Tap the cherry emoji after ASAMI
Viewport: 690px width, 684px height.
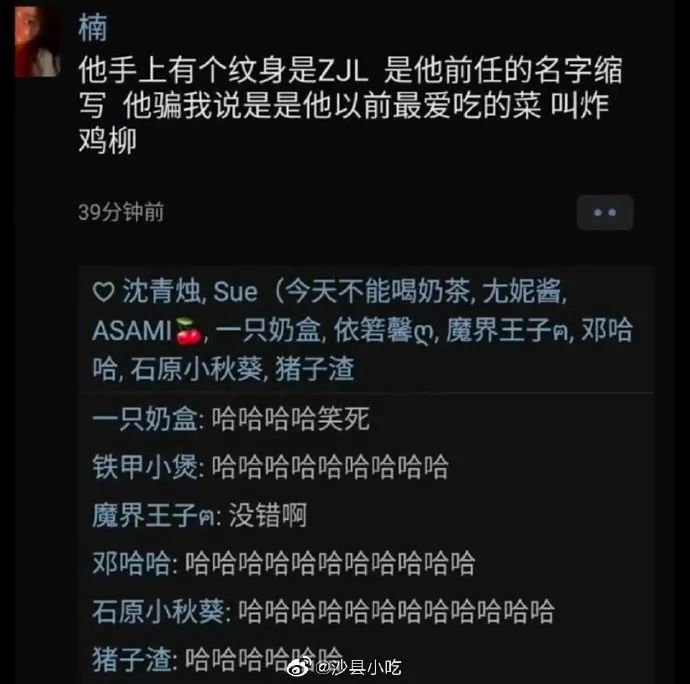point(189,331)
